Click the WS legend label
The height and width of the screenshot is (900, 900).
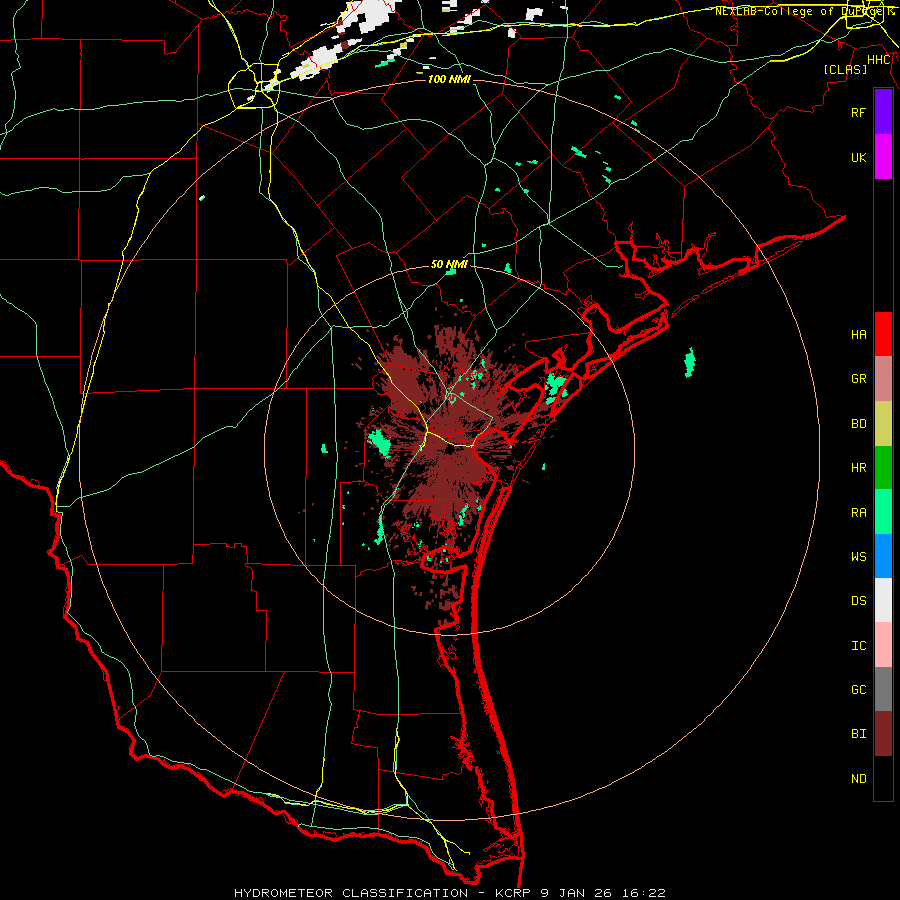pyautogui.click(x=858, y=557)
